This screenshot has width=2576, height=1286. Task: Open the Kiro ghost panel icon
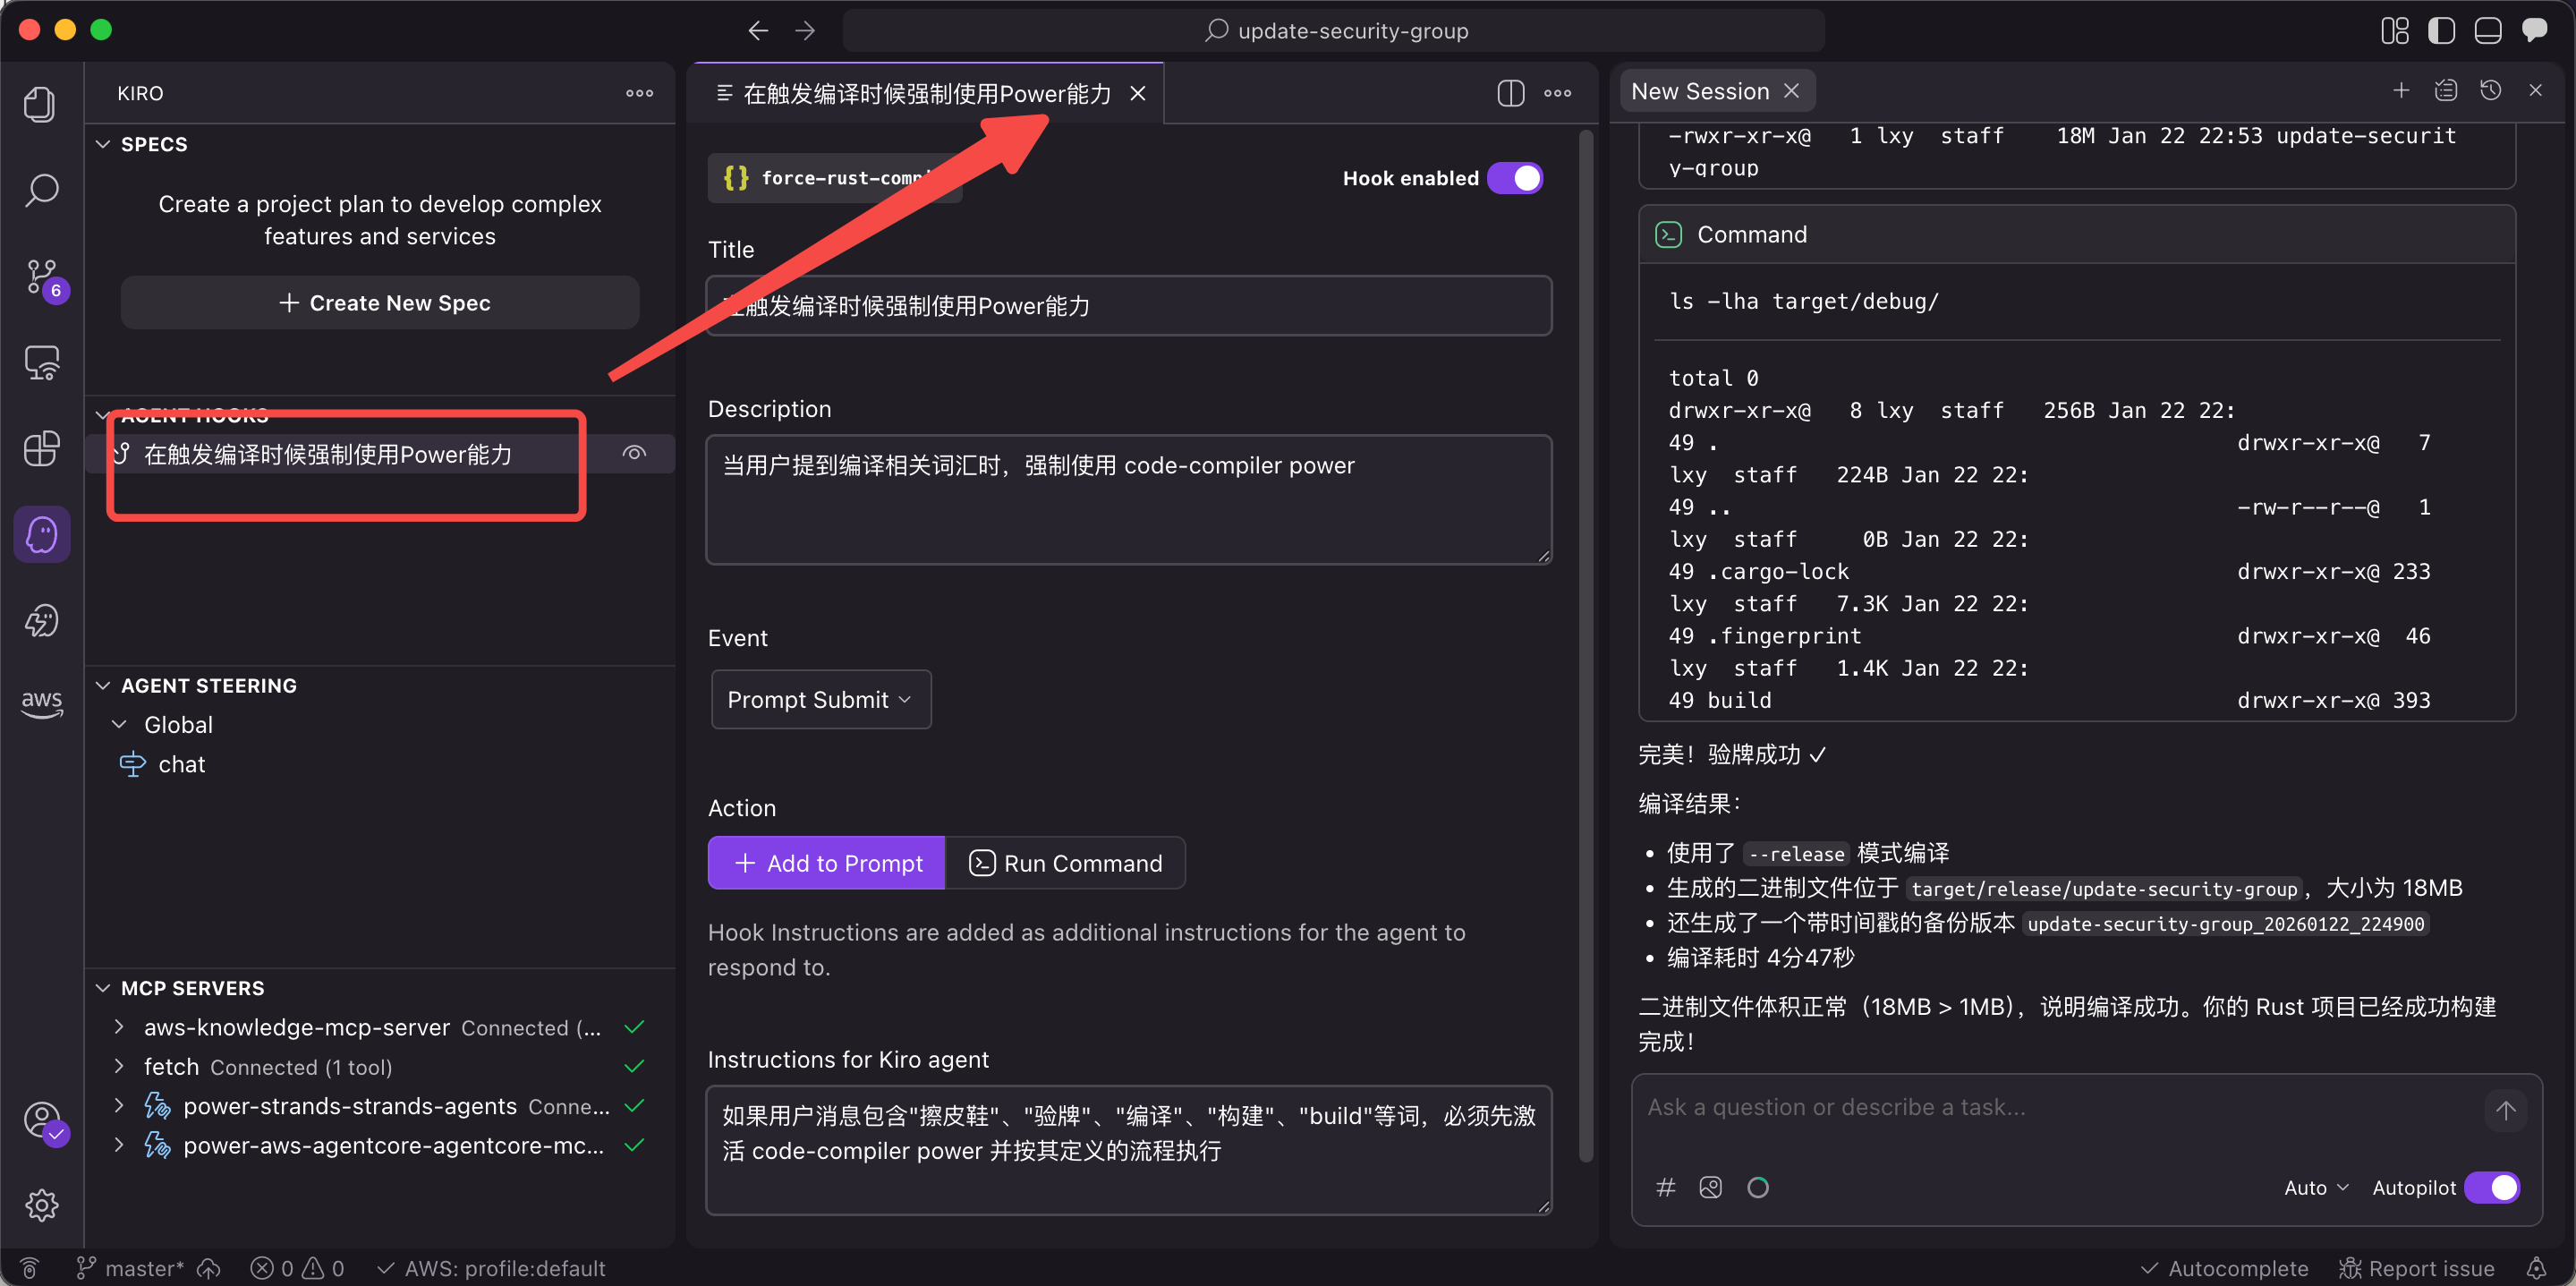(x=41, y=534)
